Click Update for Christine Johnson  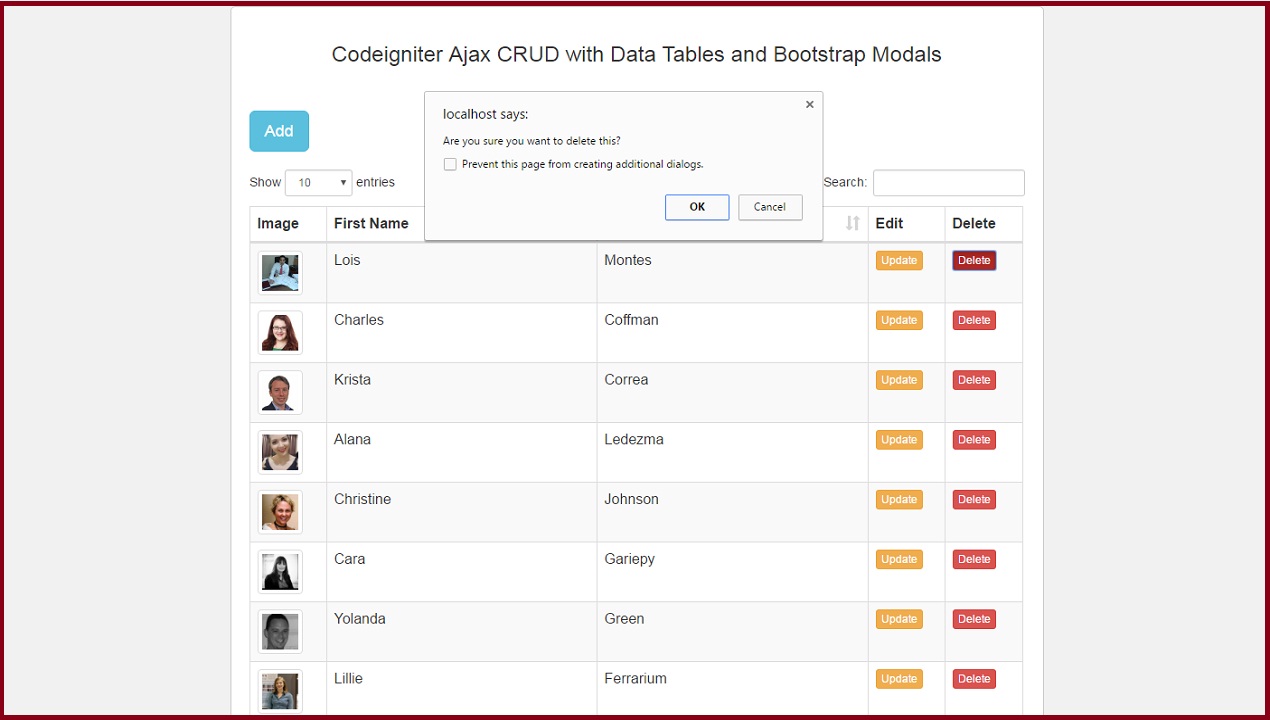coord(899,499)
